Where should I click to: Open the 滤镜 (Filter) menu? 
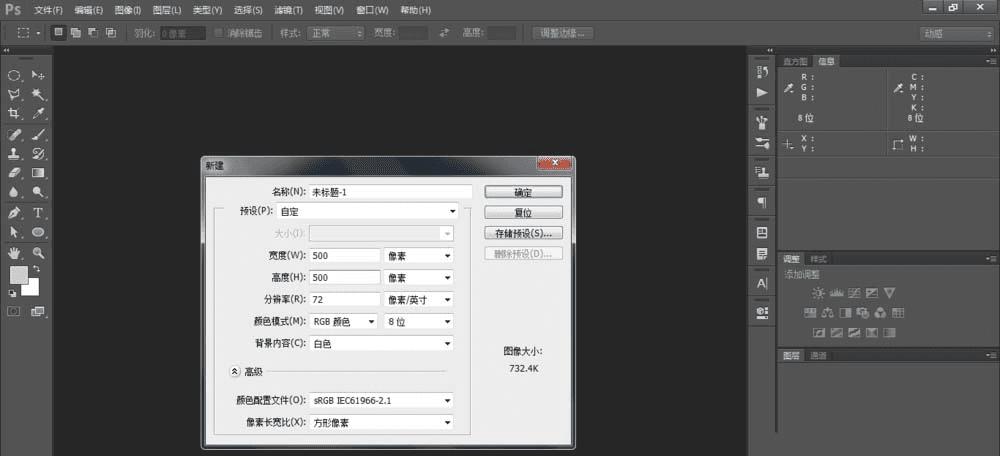(289, 10)
